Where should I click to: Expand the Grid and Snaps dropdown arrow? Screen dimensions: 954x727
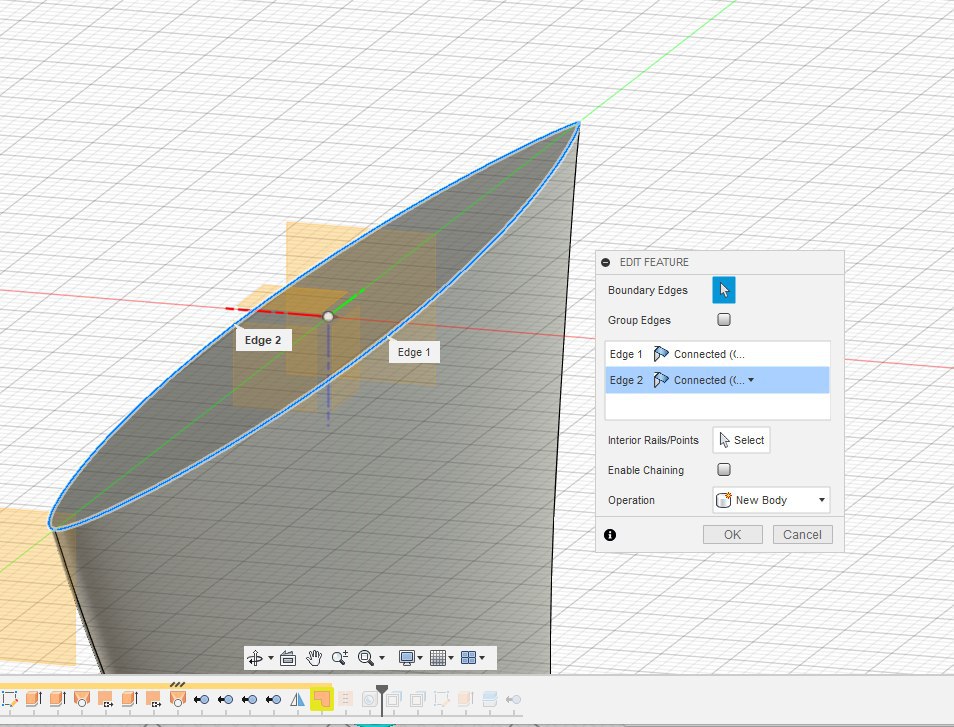point(451,658)
